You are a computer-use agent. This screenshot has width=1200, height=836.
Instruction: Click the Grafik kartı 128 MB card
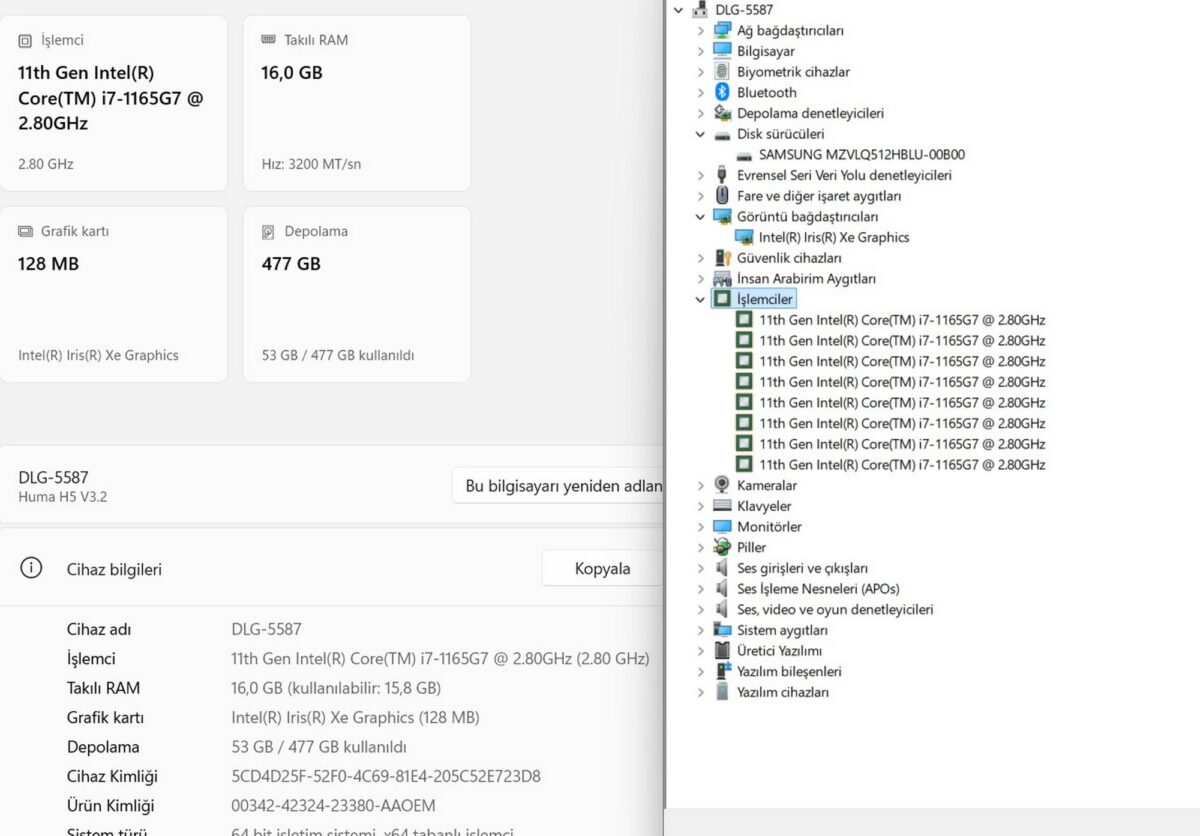114,294
